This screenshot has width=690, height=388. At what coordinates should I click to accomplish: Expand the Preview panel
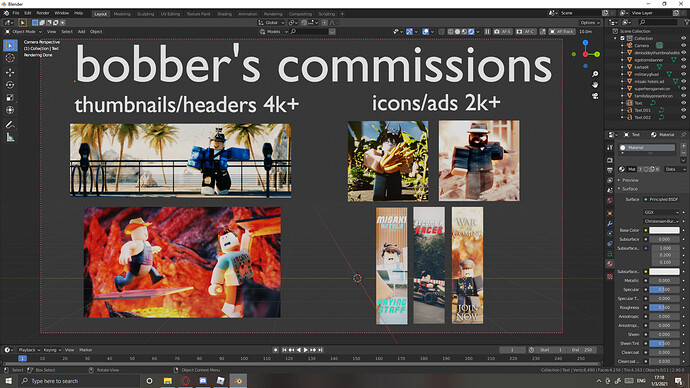[630, 180]
